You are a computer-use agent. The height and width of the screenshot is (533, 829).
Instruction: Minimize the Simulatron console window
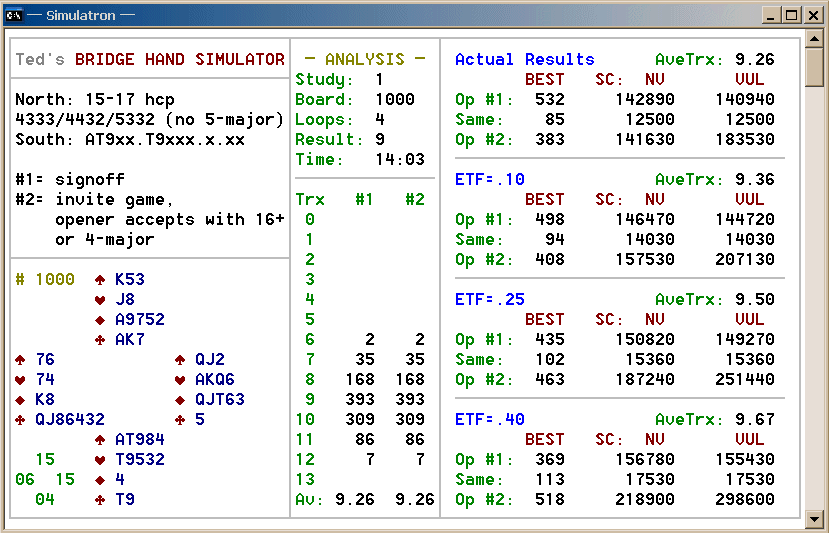[771, 15]
